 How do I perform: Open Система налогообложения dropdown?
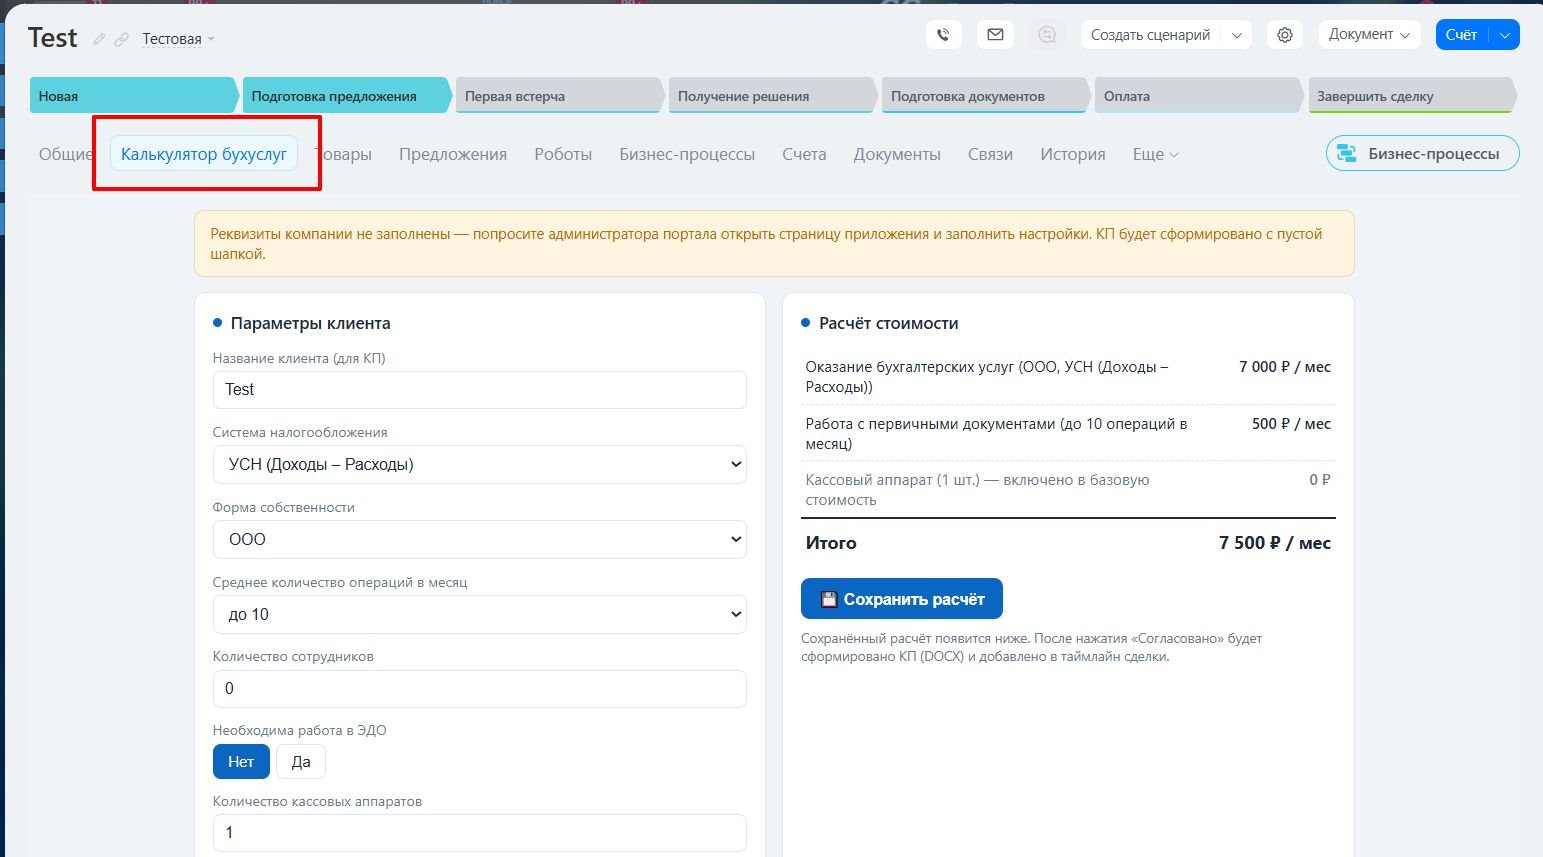[x=480, y=464]
